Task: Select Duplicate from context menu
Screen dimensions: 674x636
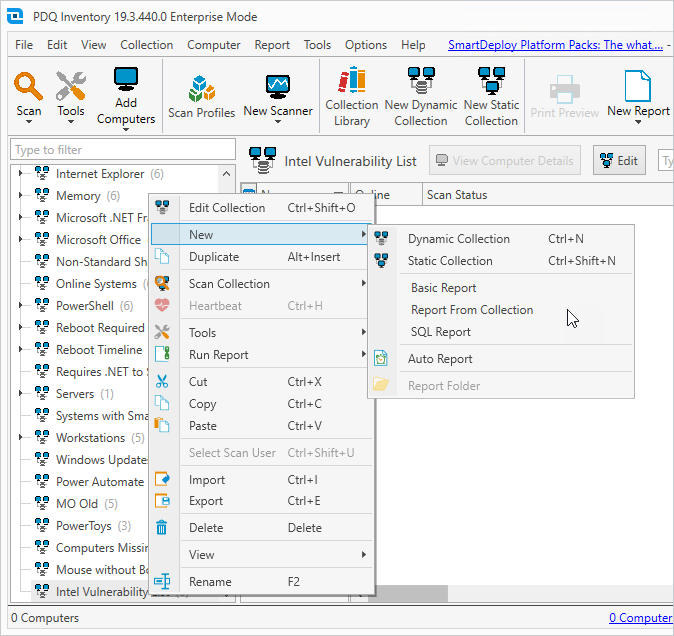Action: click(x=262, y=257)
